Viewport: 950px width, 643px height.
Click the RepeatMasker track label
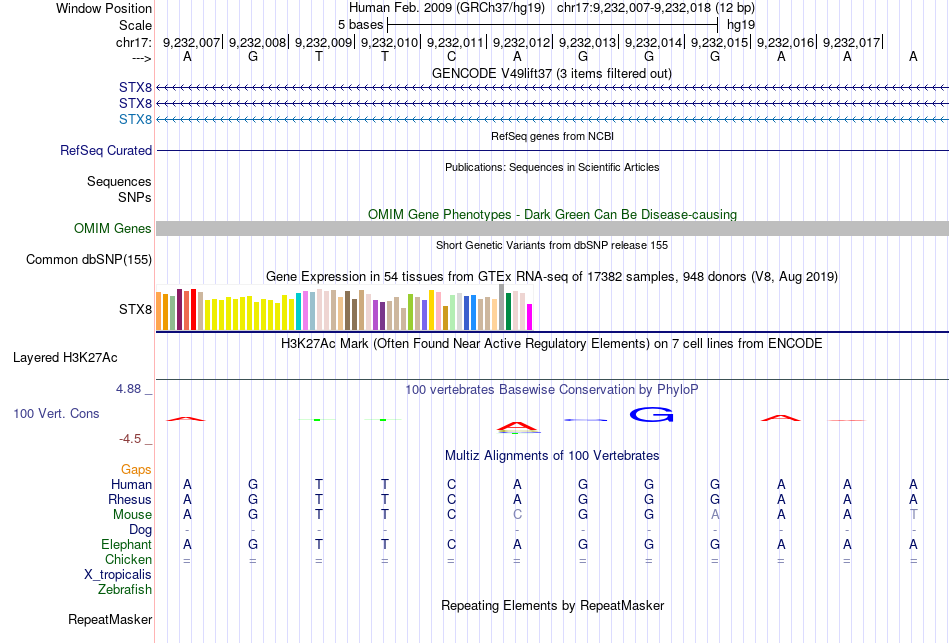pos(110,619)
